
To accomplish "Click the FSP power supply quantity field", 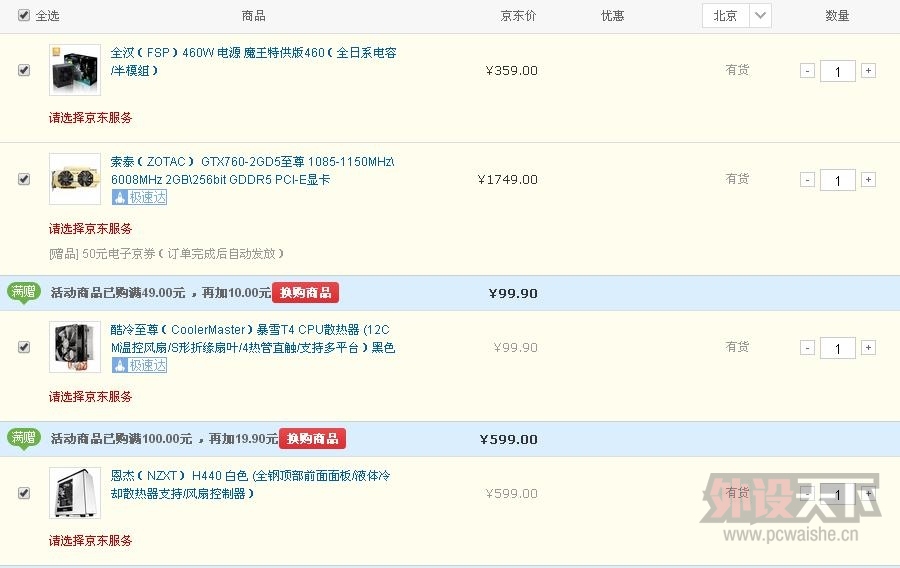I will click(x=838, y=71).
